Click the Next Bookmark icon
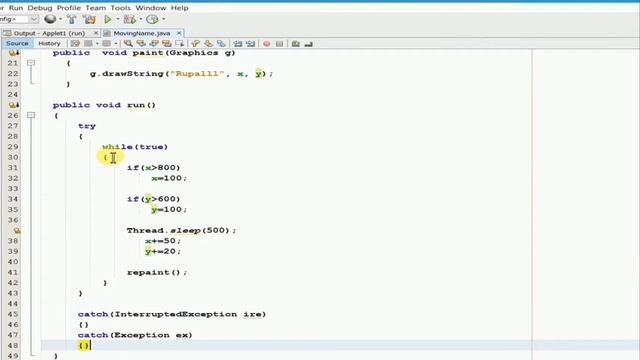Screen dimensions: 640x360 pos(209,43)
